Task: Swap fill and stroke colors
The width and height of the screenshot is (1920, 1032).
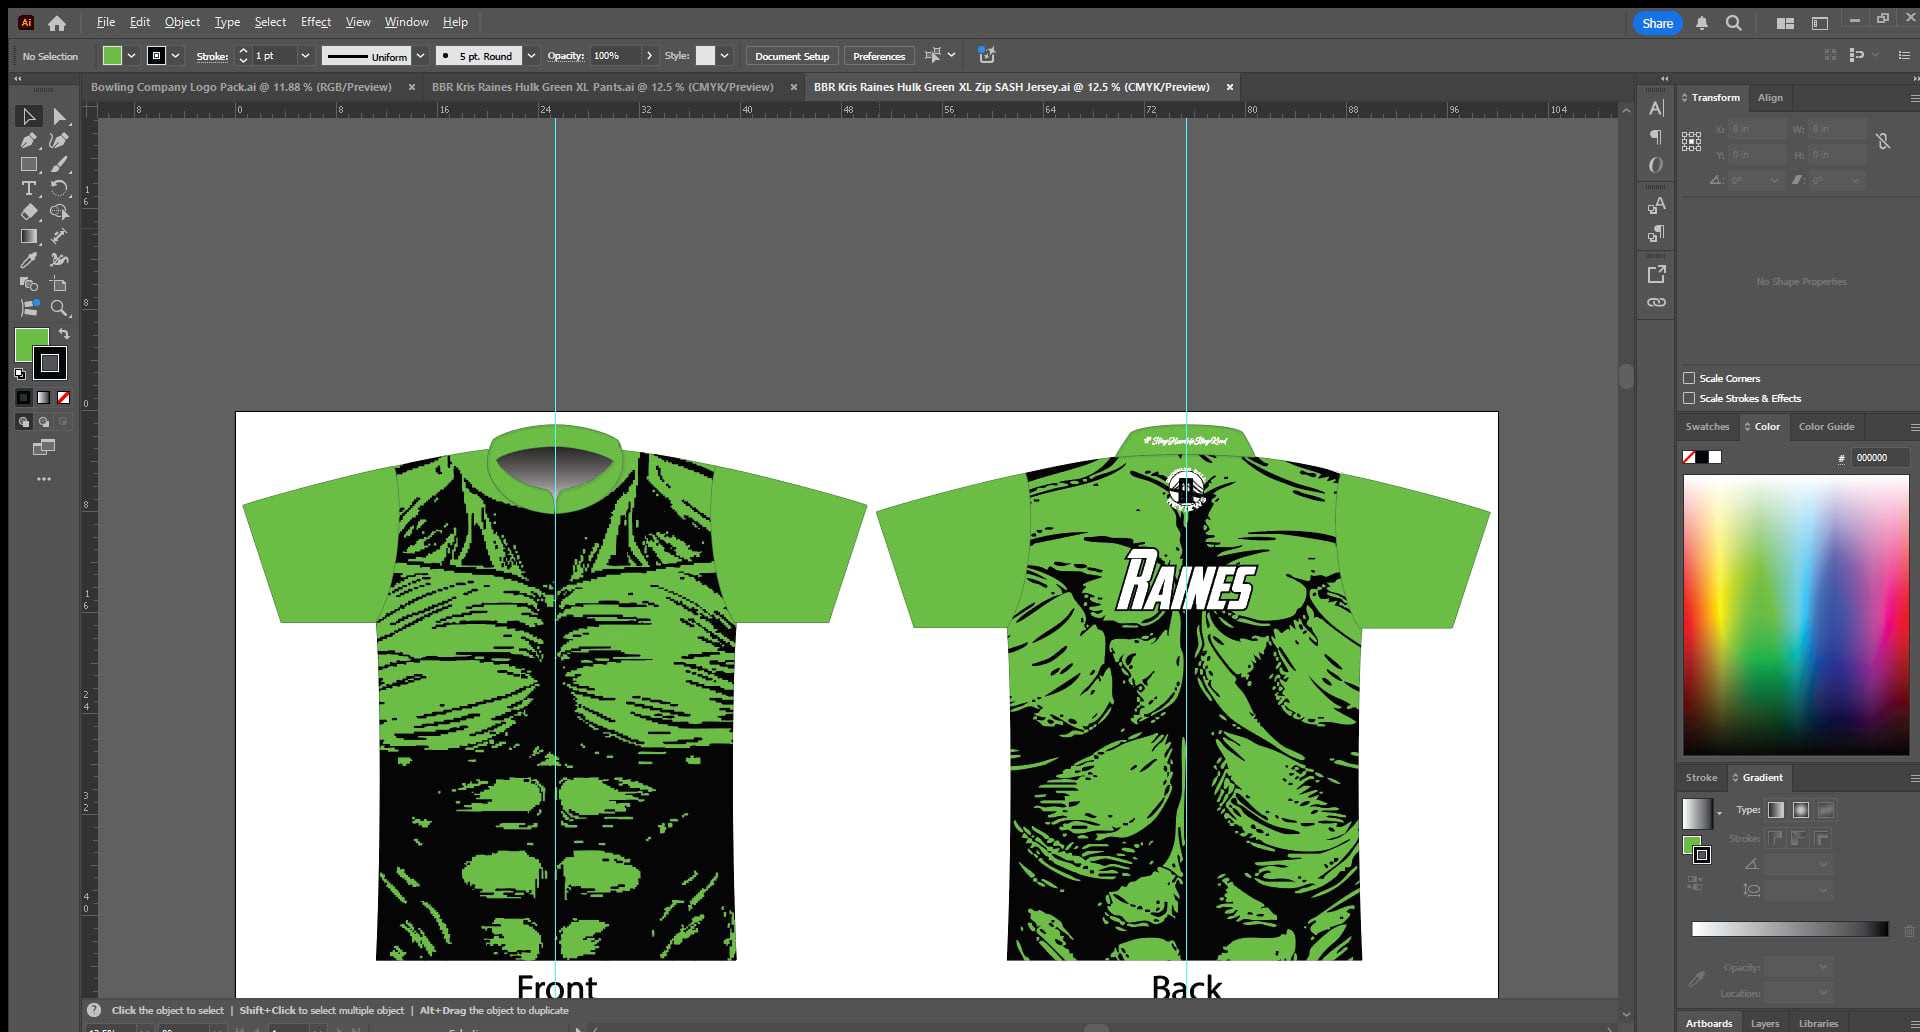Action: click(64, 334)
